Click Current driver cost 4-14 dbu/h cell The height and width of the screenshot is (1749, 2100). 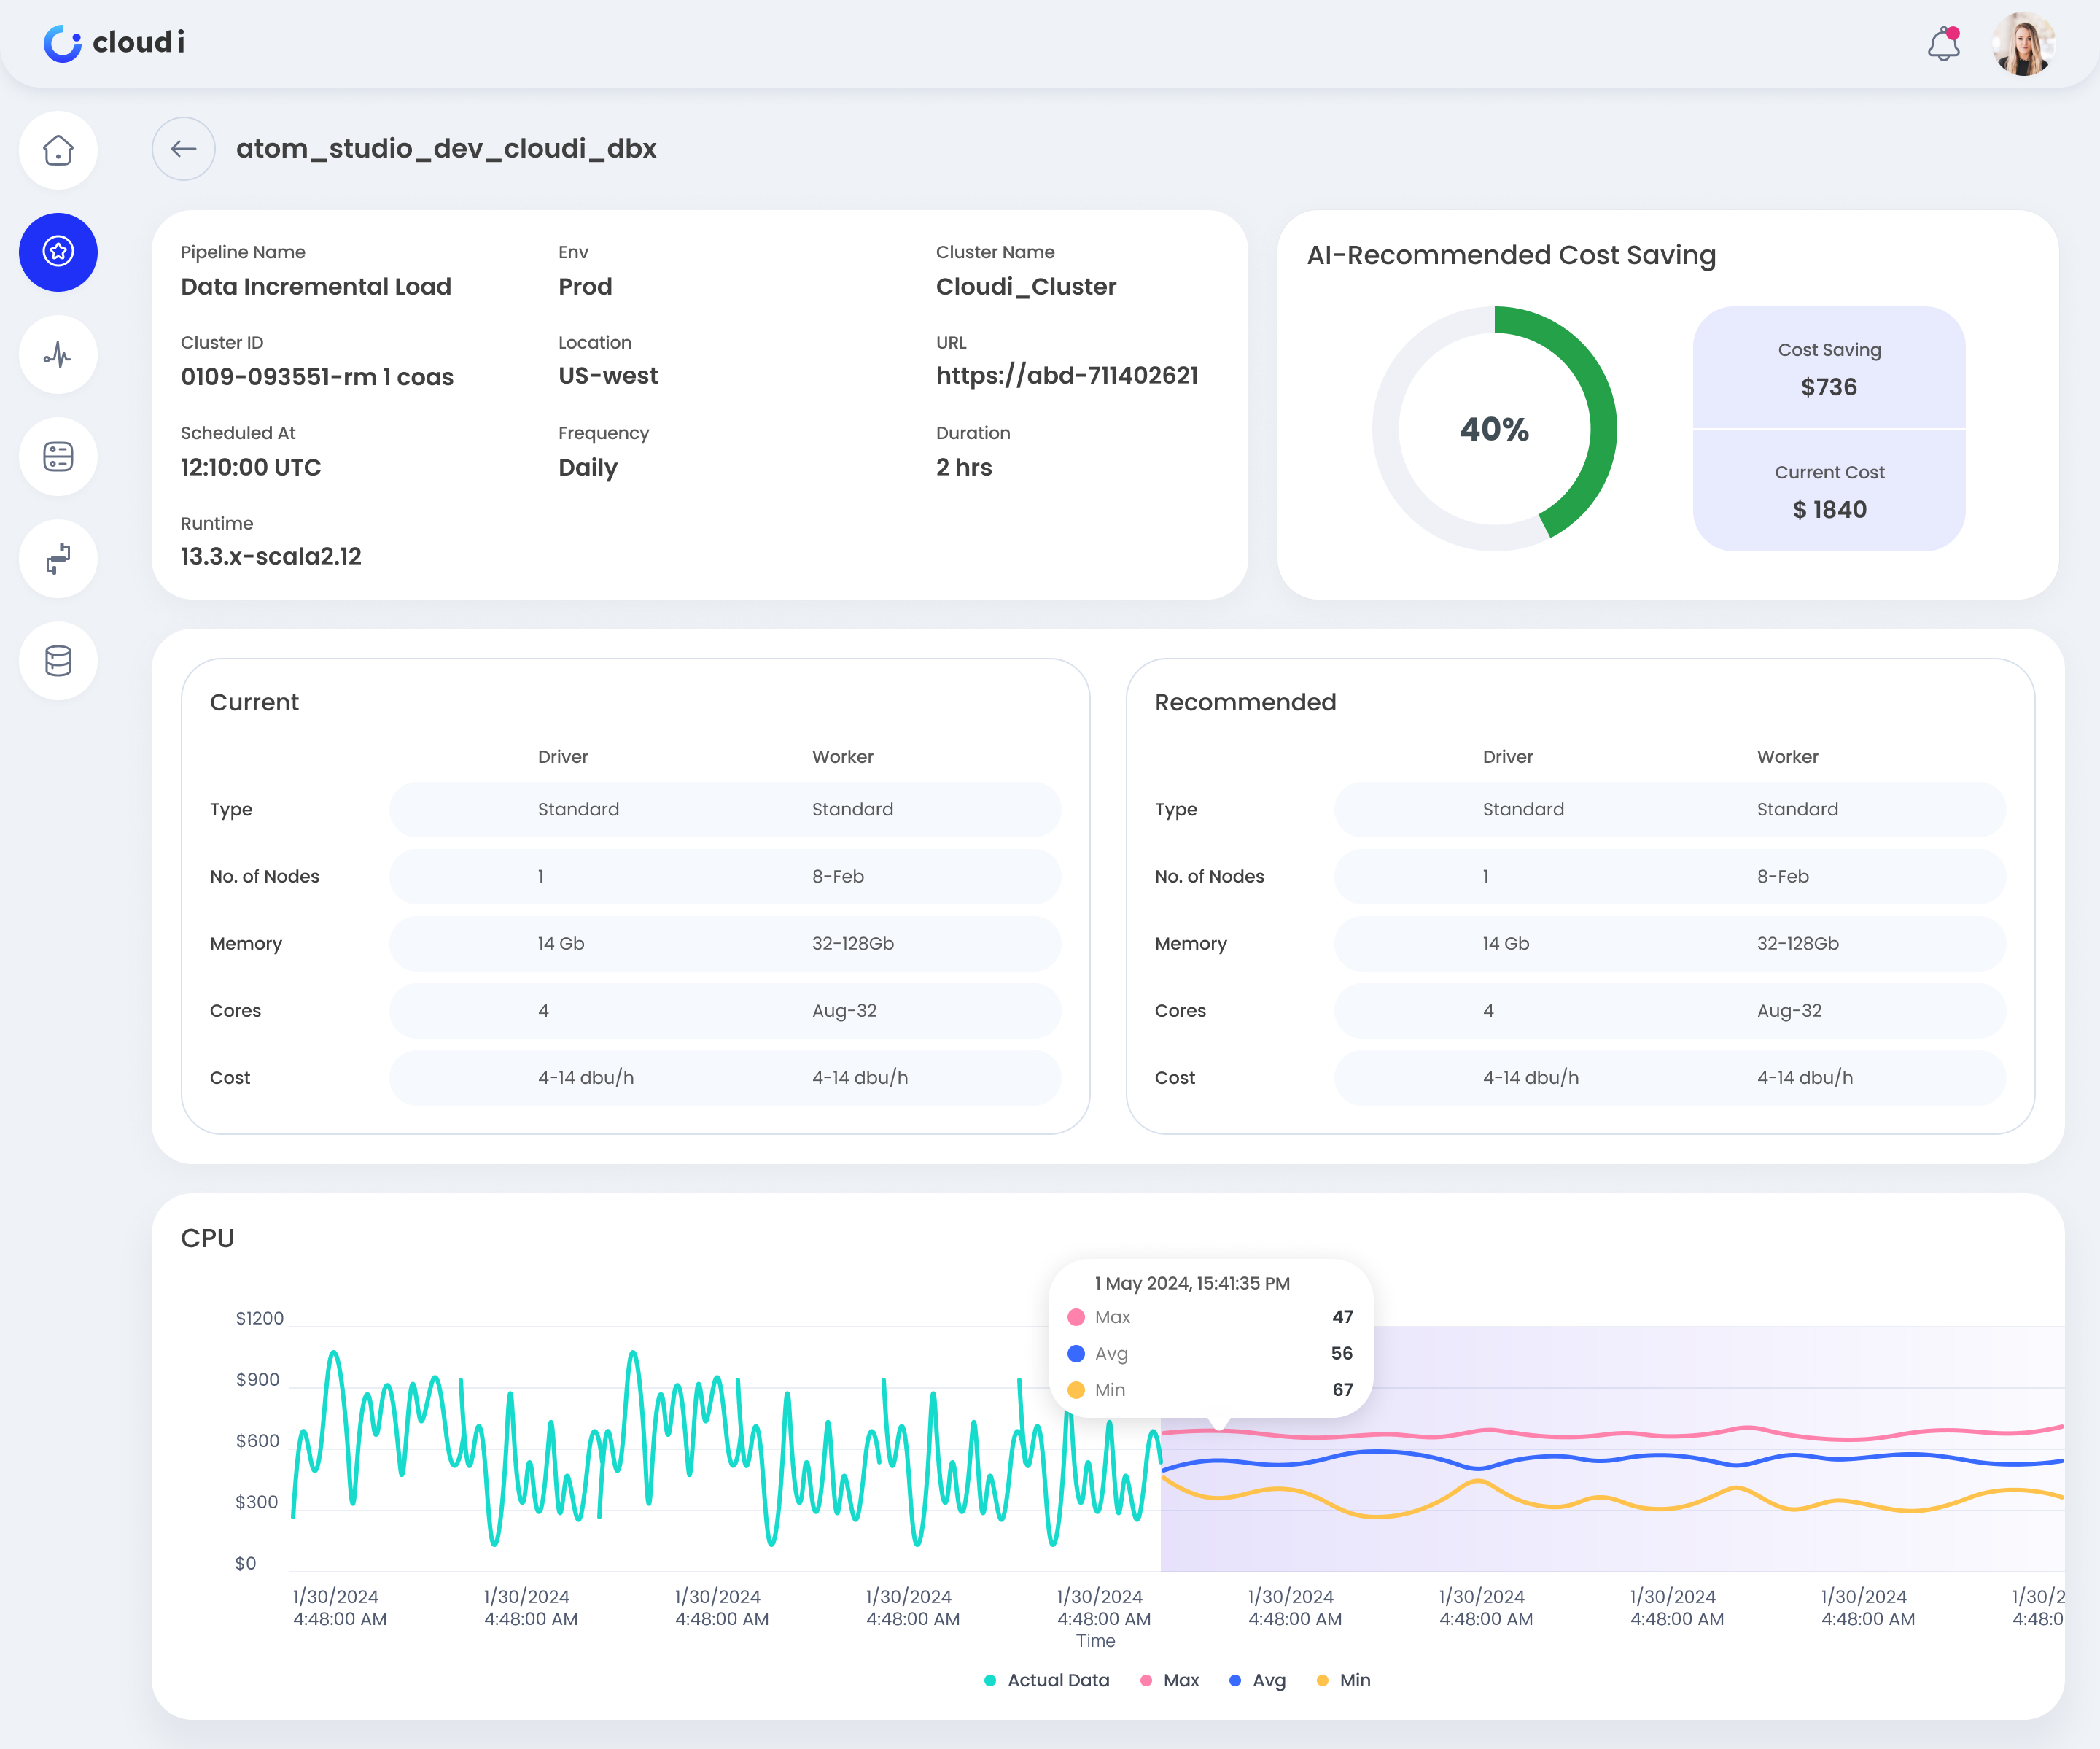click(x=586, y=1077)
